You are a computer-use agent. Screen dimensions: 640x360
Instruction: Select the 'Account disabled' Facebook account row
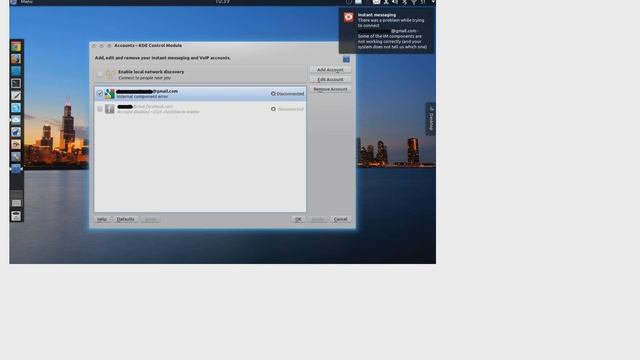200,109
